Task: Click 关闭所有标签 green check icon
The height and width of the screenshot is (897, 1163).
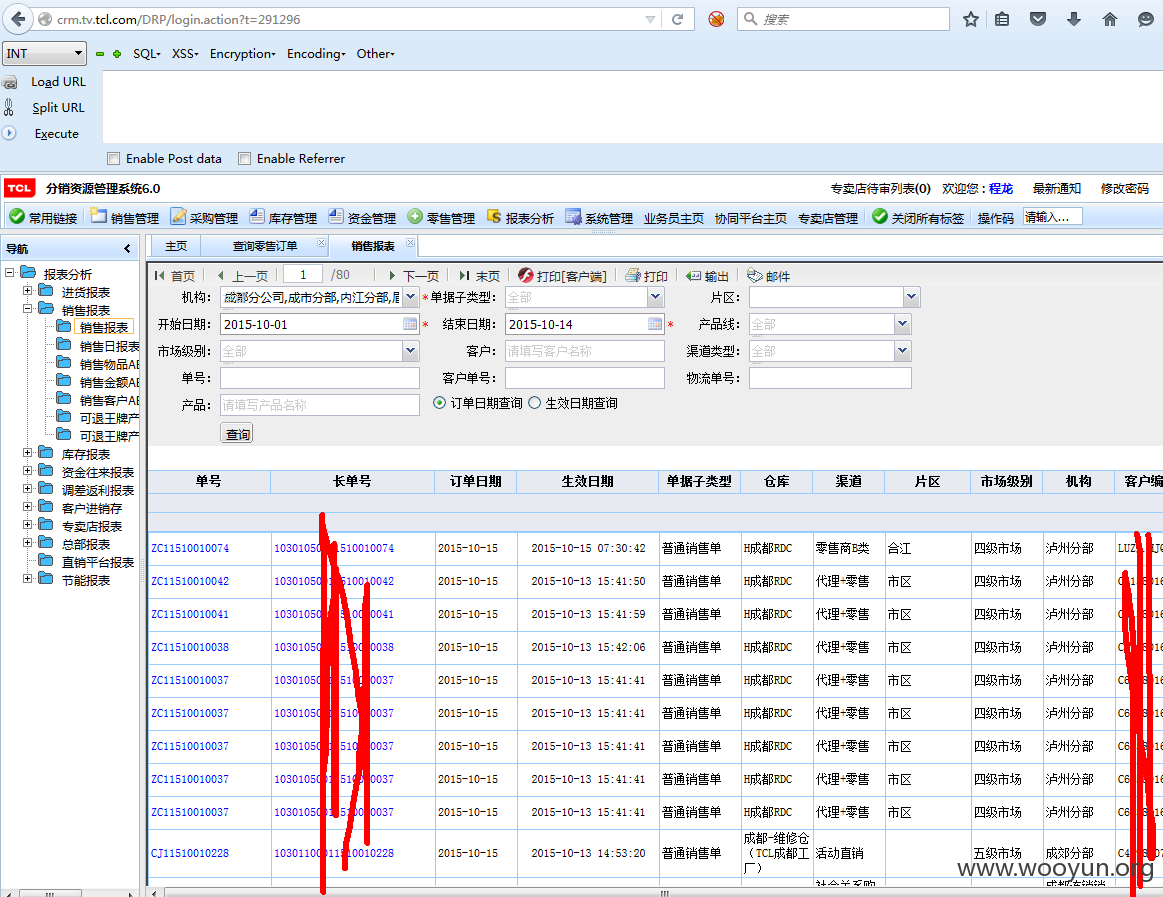Action: (x=880, y=216)
